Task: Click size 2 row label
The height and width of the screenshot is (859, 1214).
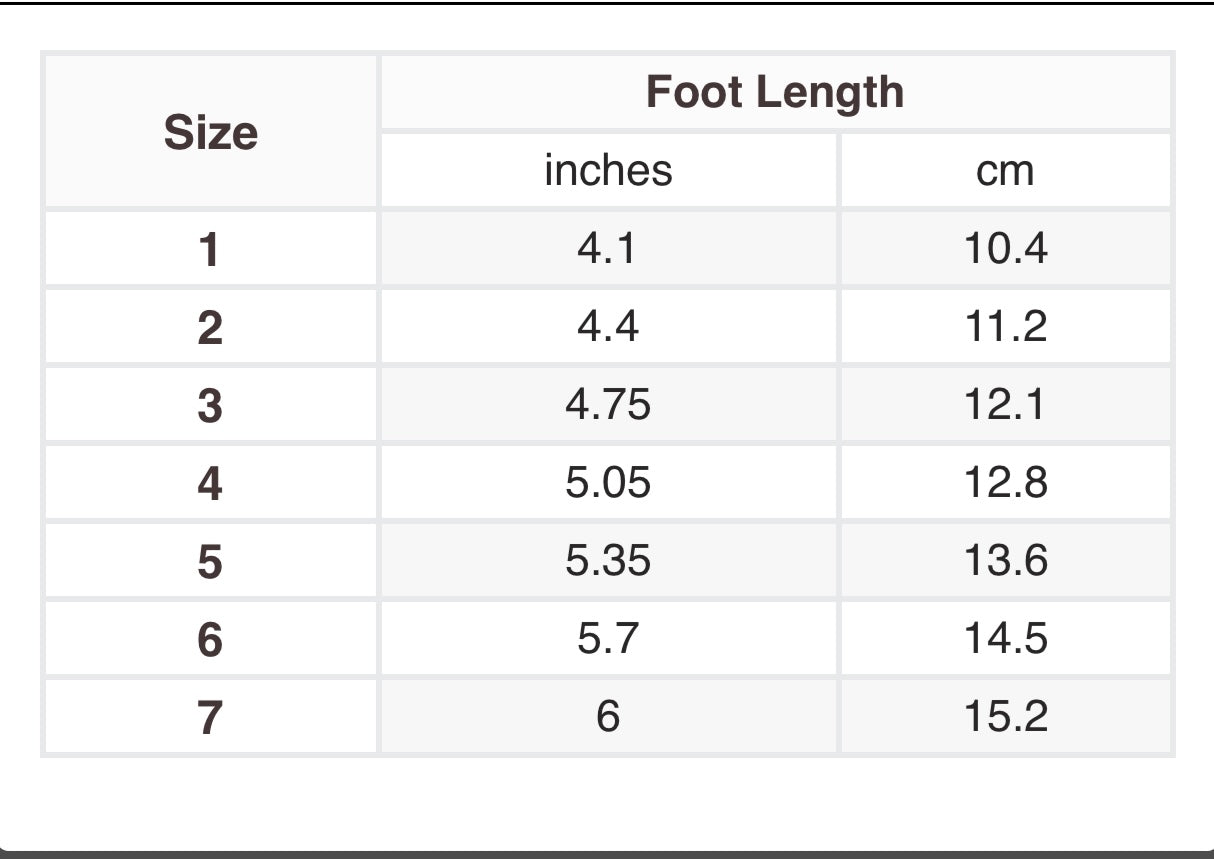Action: click(211, 326)
